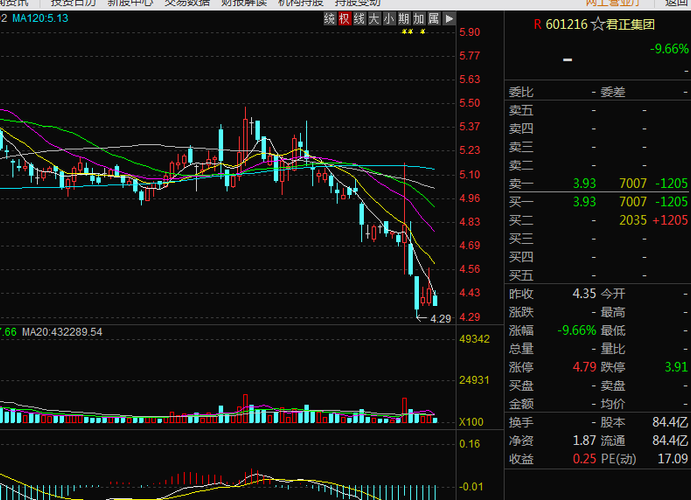Screen dimensions: 691x500
Task: Click the single yellow star event marker
Action: point(423,32)
